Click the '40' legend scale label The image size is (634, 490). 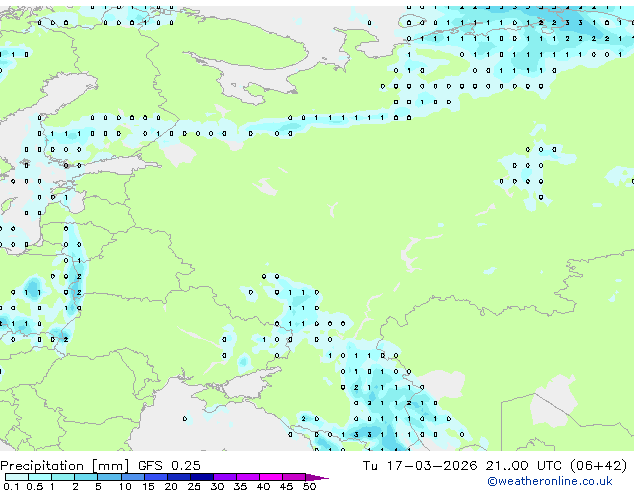tap(263, 486)
